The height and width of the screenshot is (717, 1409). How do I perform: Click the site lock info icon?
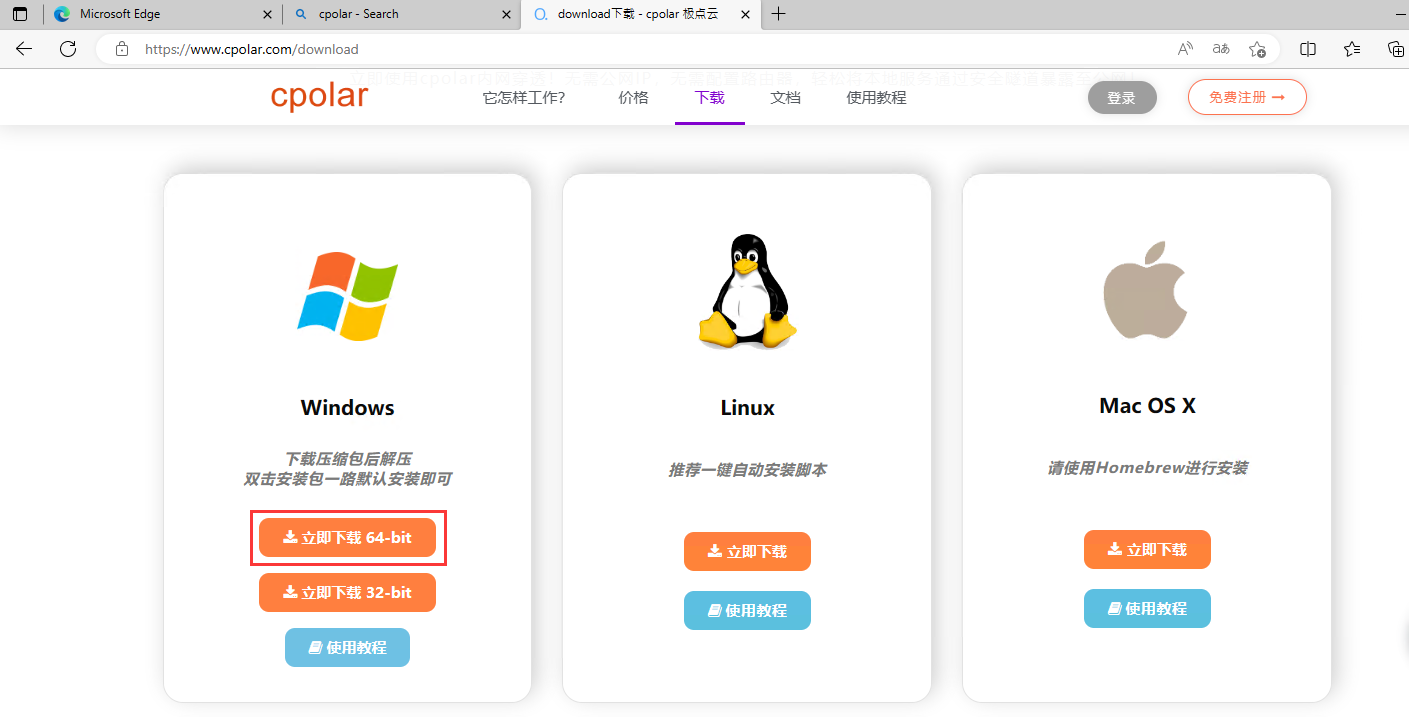[x=122, y=49]
